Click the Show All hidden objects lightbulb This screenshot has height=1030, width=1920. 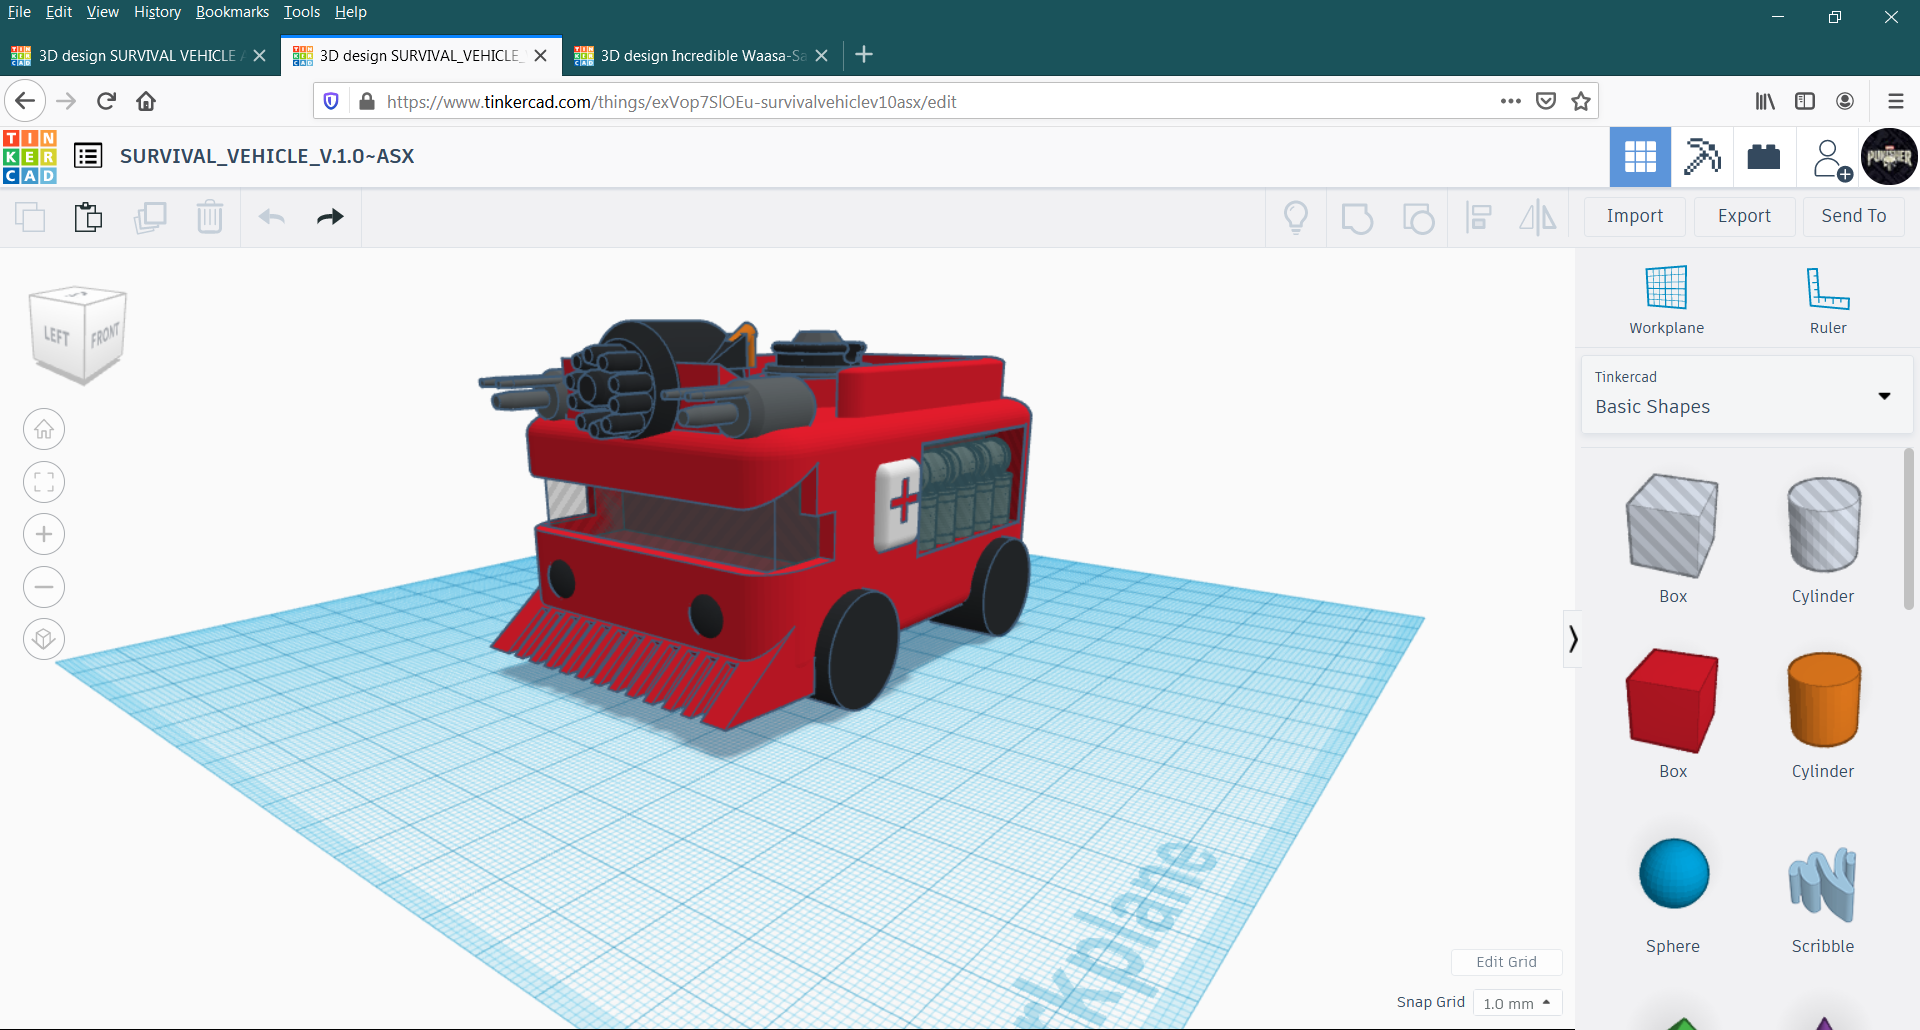(x=1296, y=217)
